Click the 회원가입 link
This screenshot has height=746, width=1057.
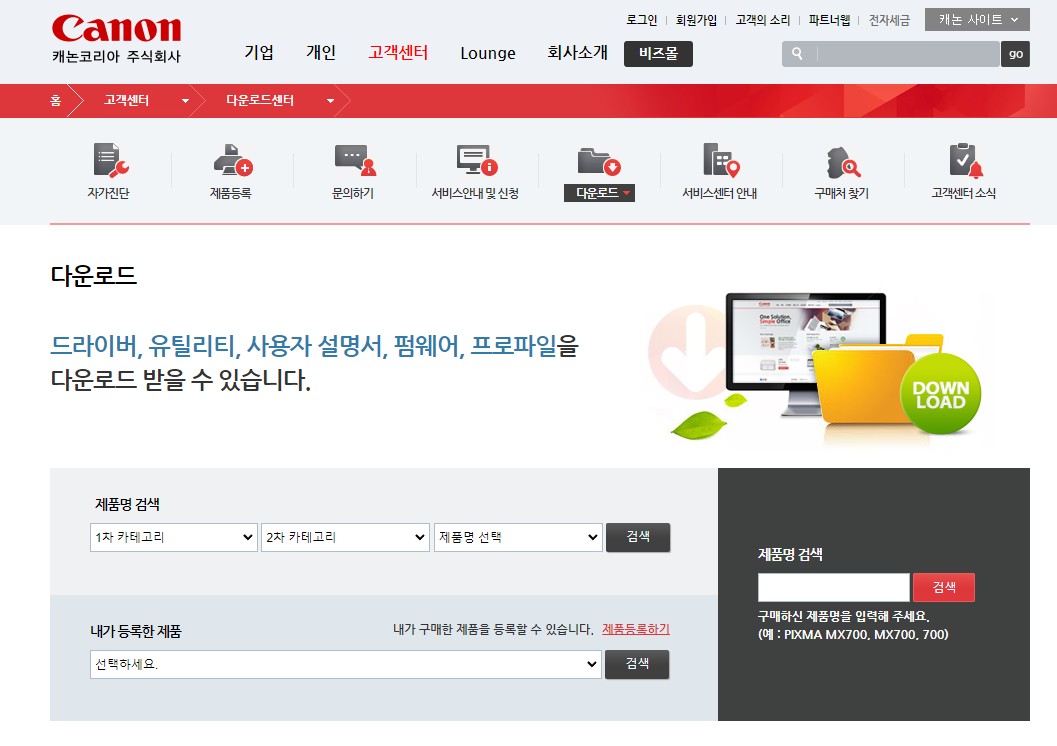696,20
